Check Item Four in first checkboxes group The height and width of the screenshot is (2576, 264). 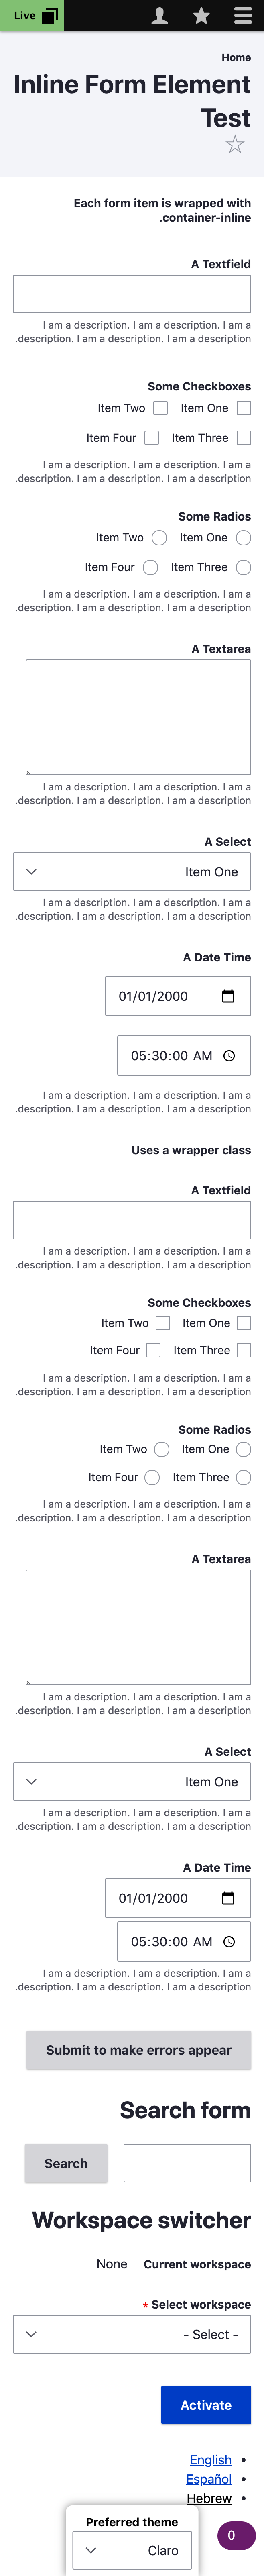[x=152, y=438]
